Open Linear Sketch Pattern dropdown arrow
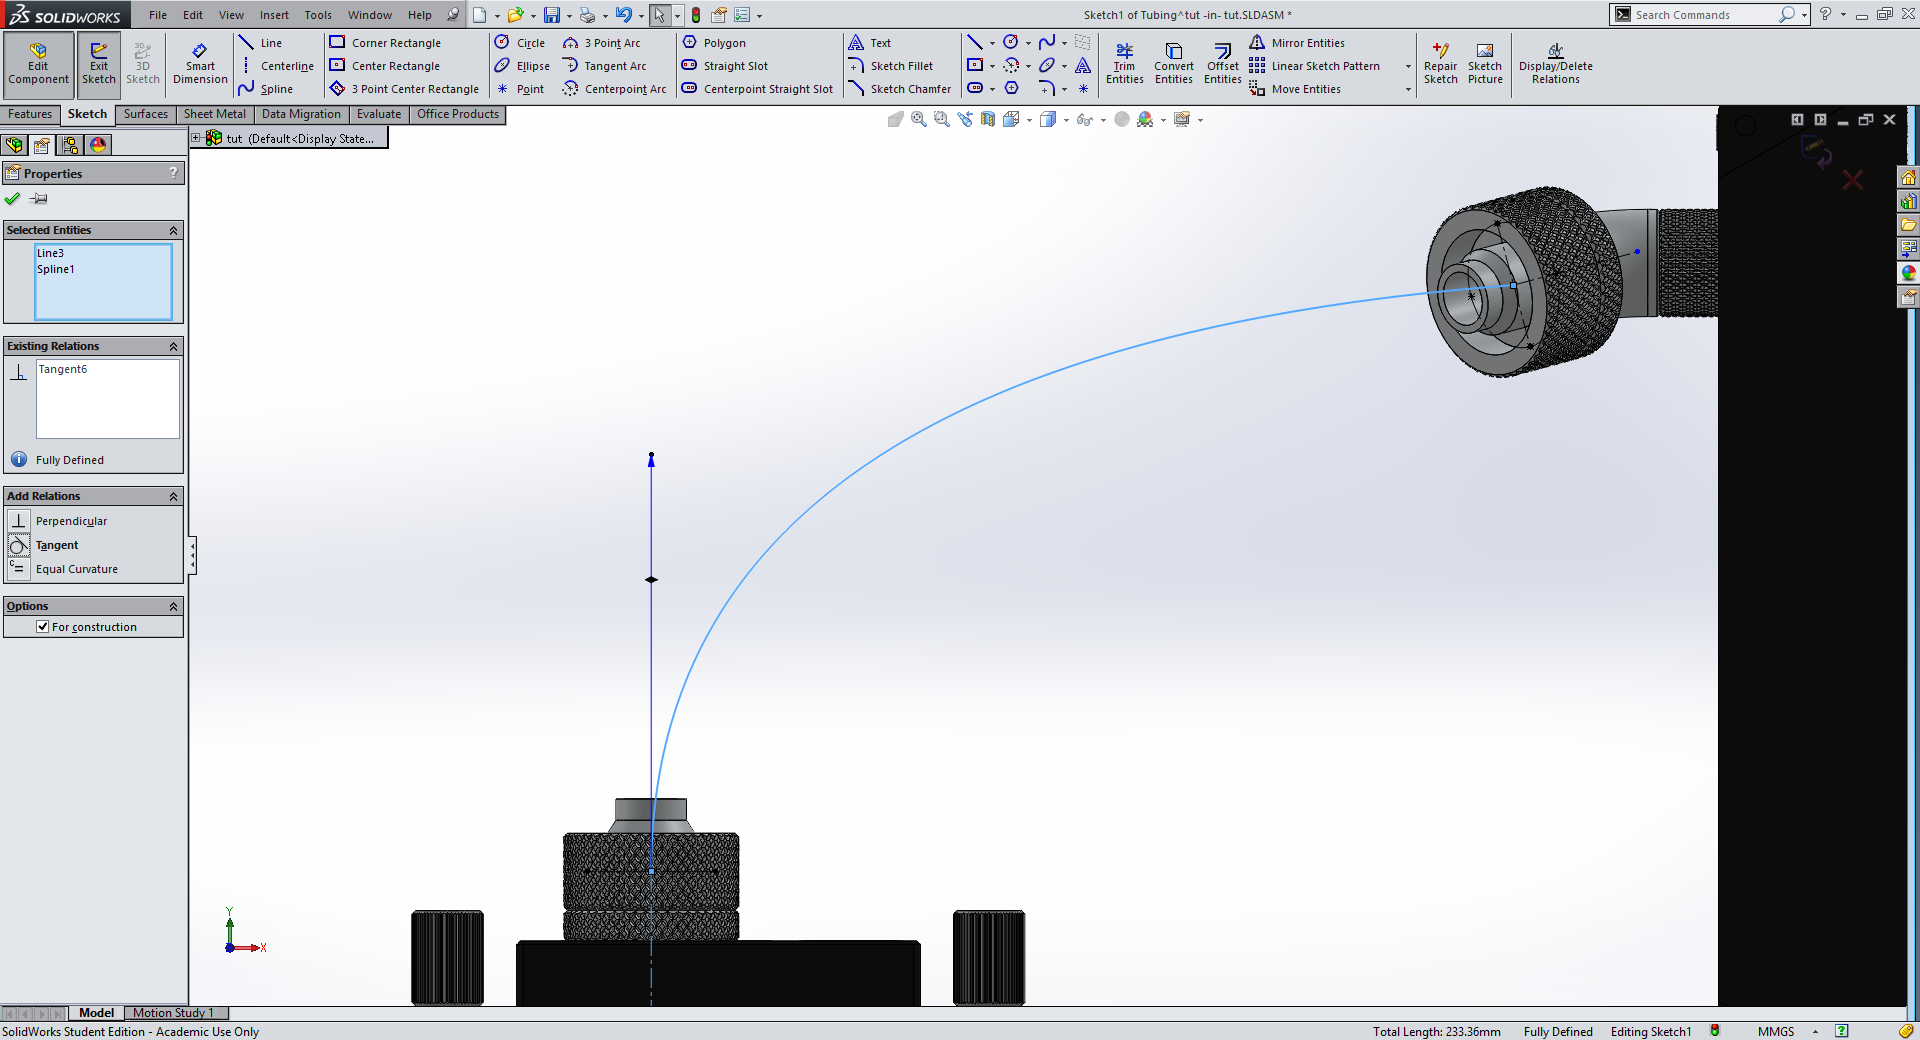The height and width of the screenshot is (1040, 1920). click(x=1408, y=67)
